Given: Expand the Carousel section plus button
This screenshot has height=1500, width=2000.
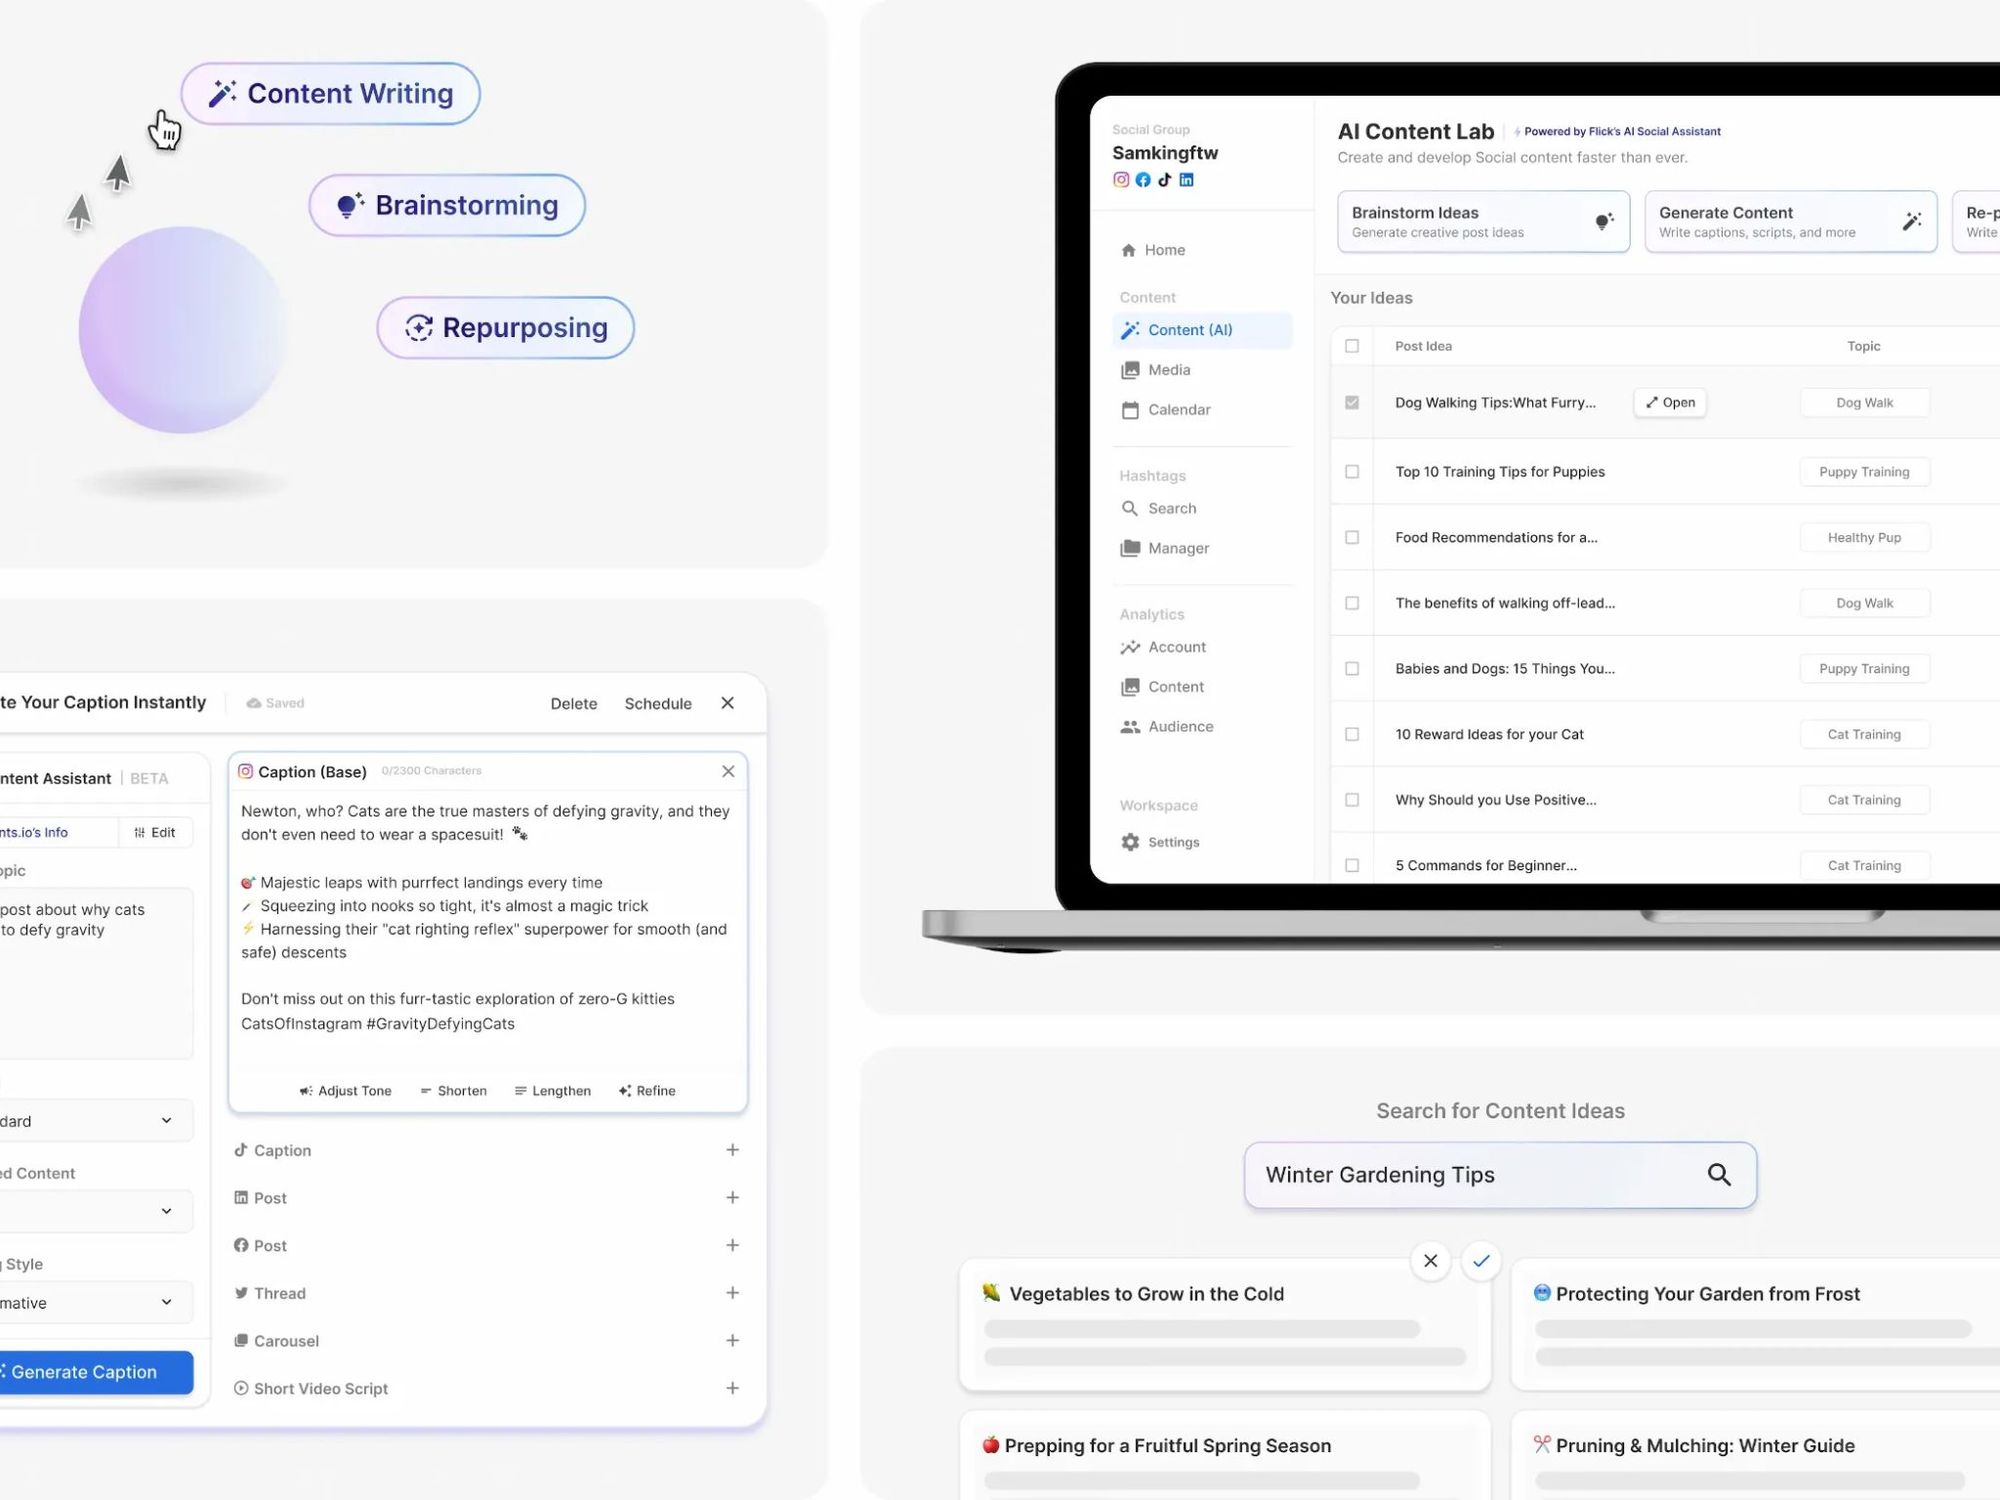Looking at the screenshot, I should click(732, 1340).
